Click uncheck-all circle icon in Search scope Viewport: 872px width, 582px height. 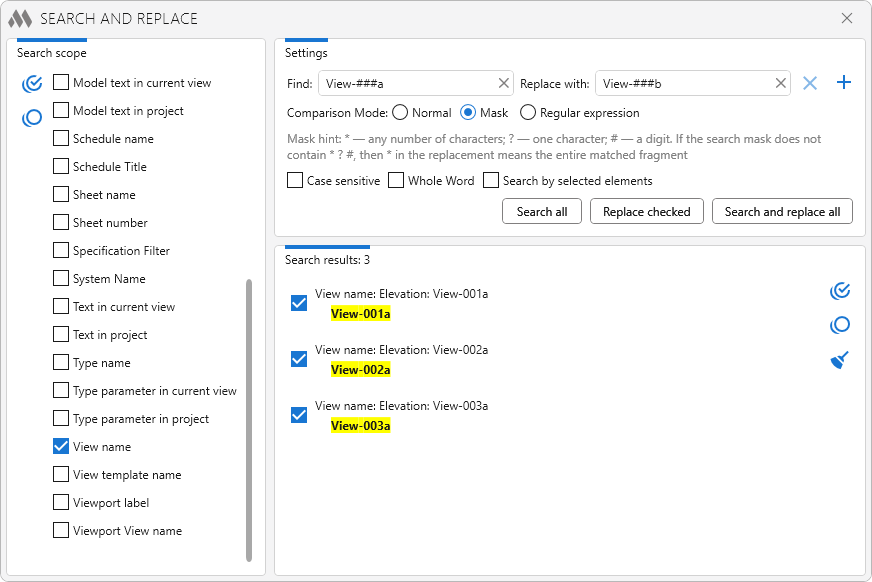(32, 118)
